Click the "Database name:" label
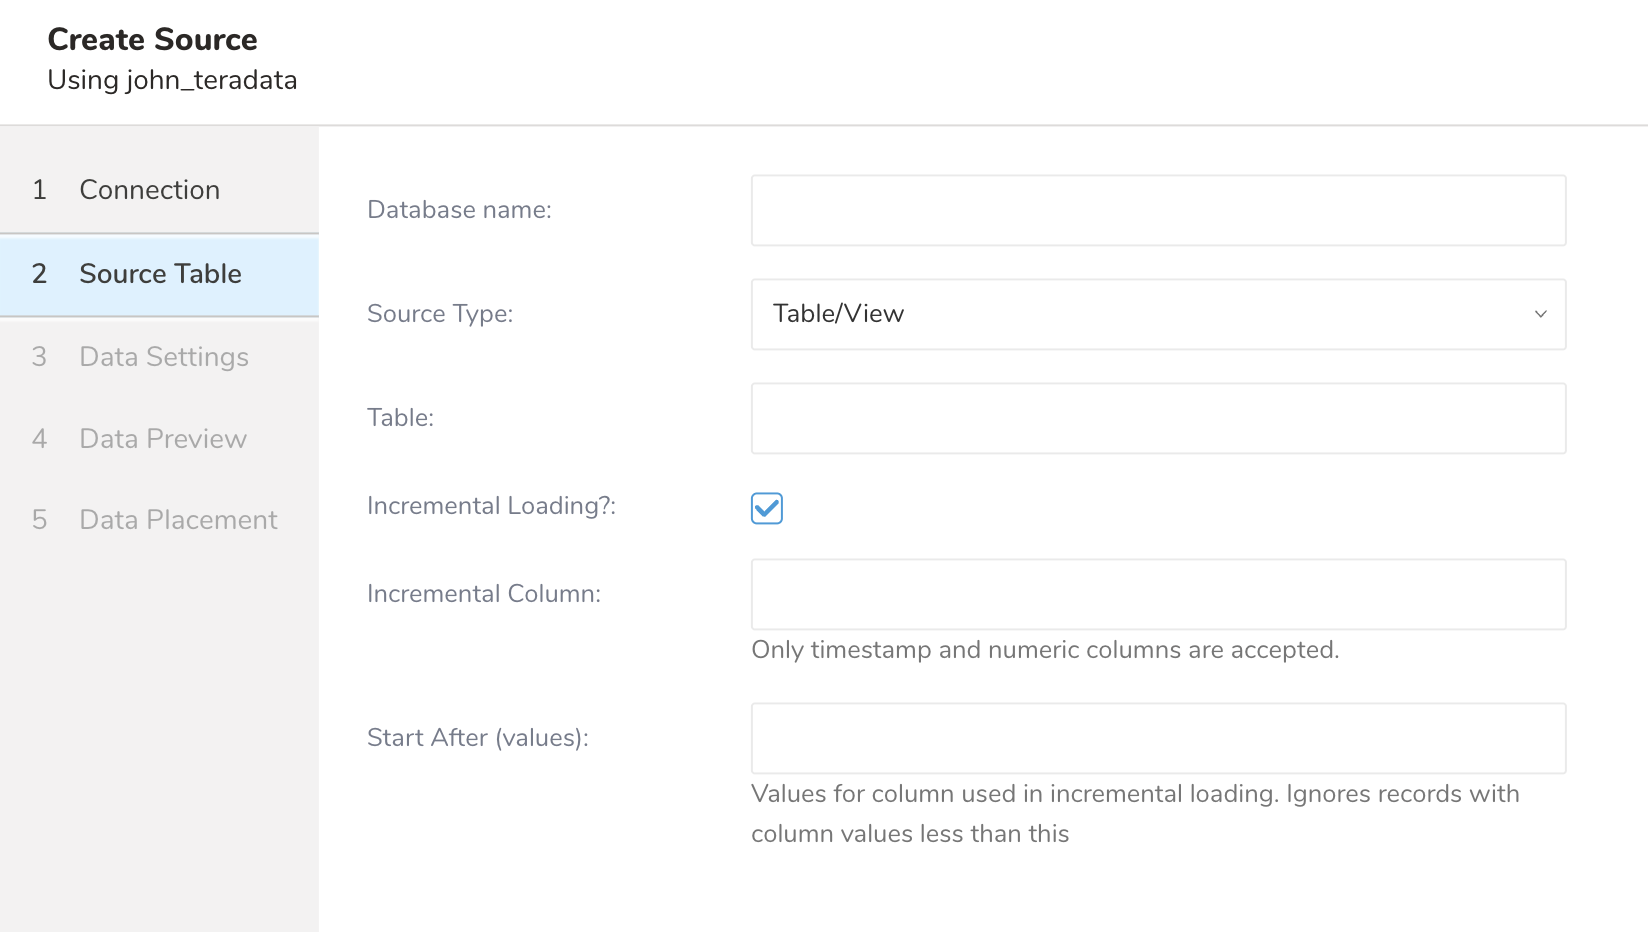The image size is (1648, 932). click(459, 210)
